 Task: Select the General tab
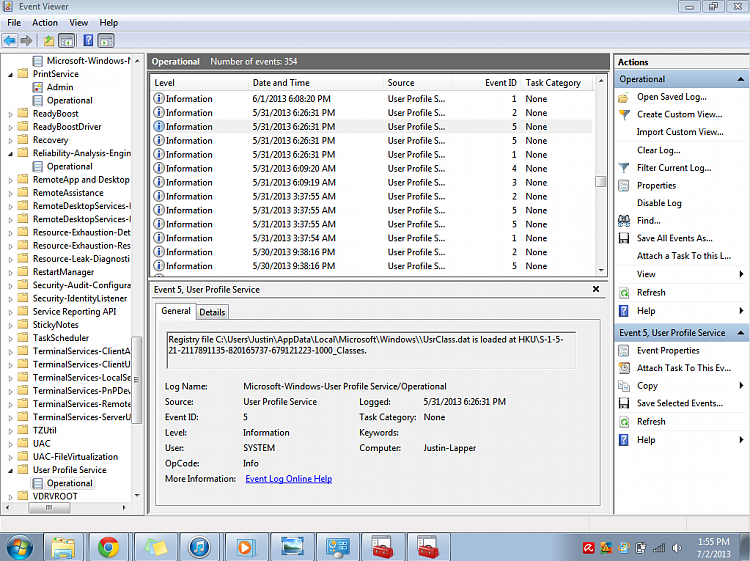176,311
